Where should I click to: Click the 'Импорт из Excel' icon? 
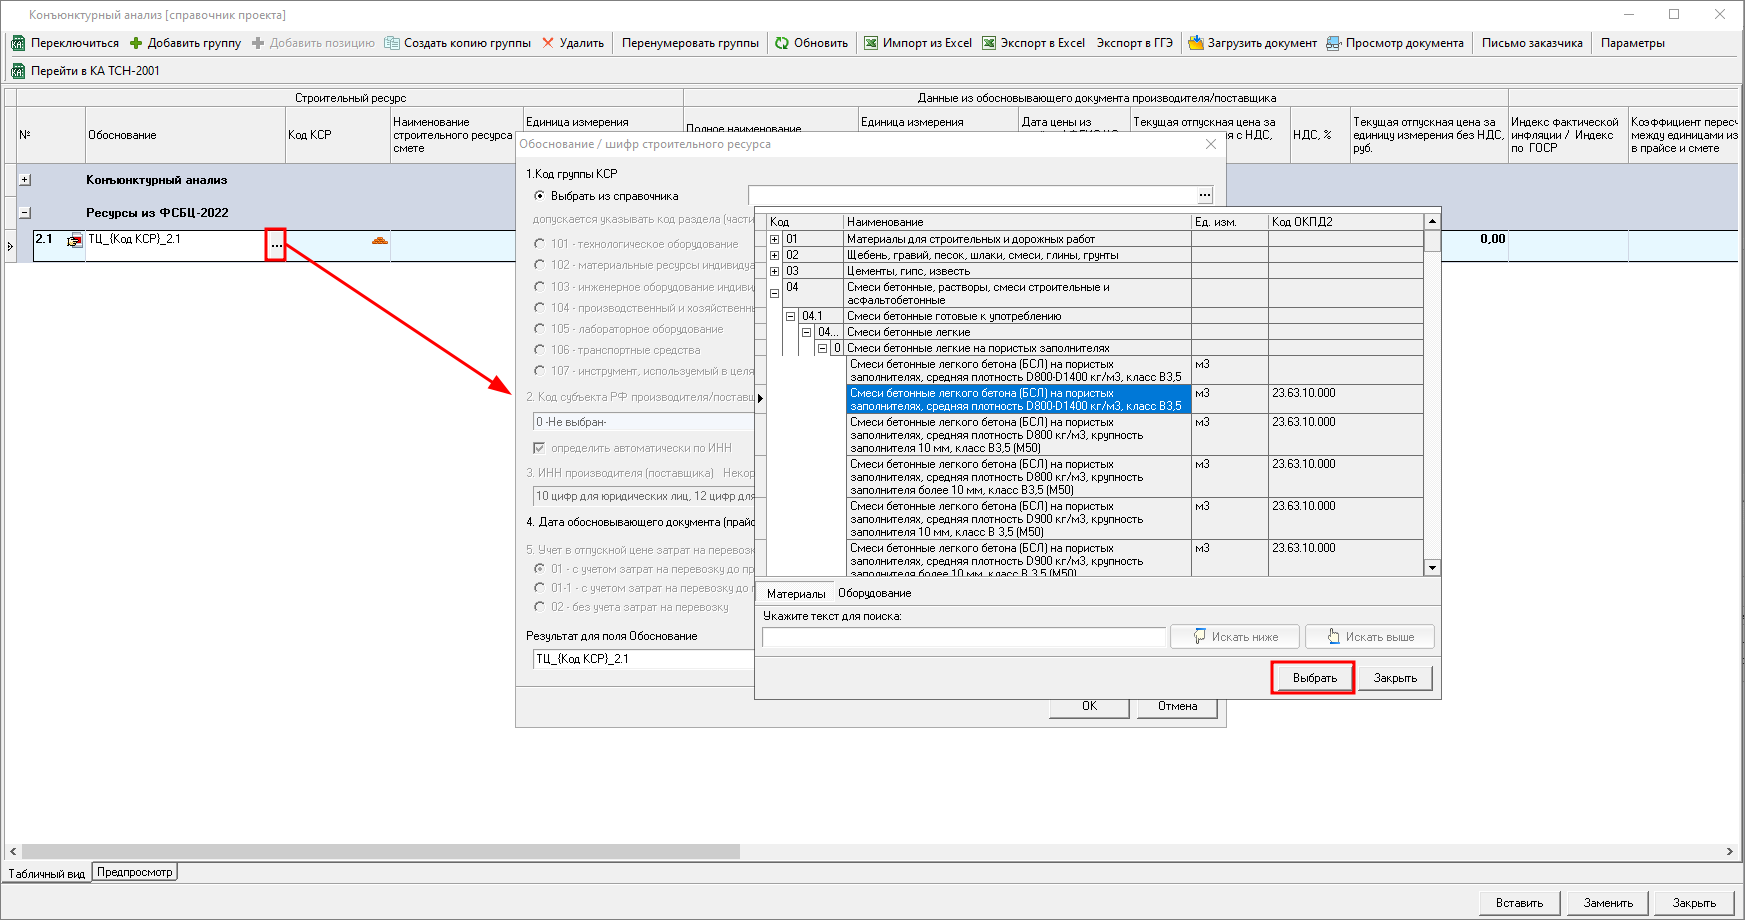[871, 43]
